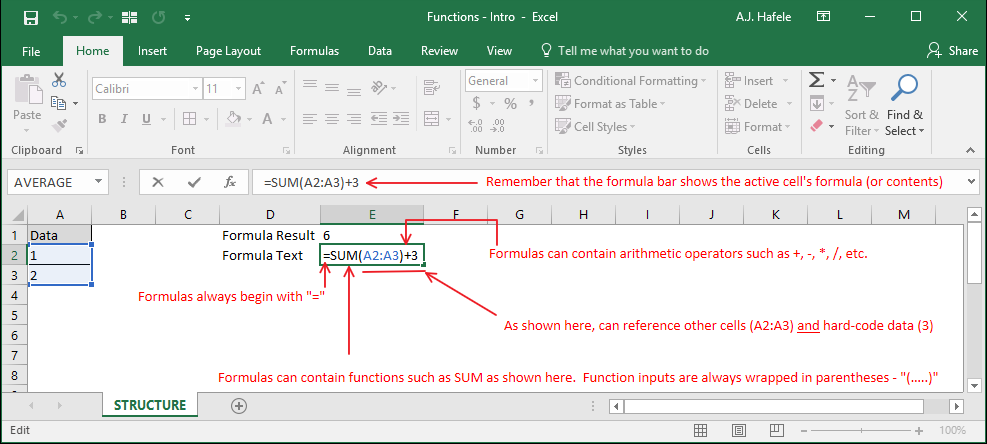
Task: Expand the Conditional Formatting menu
Action: pos(631,81)
